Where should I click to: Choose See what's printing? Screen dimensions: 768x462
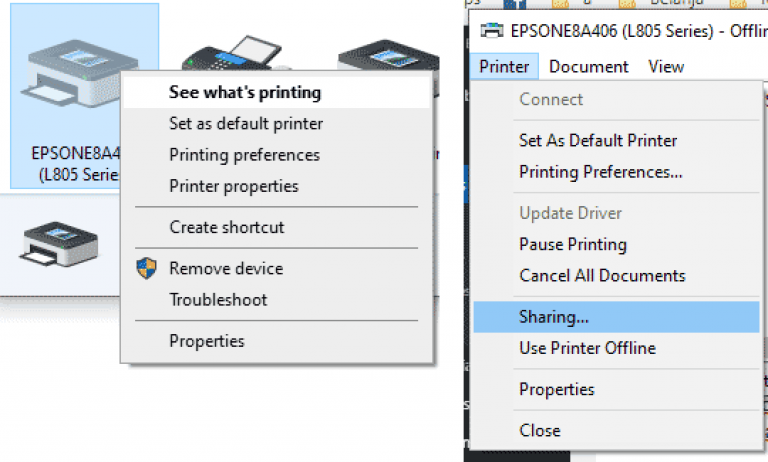(245, 92)
